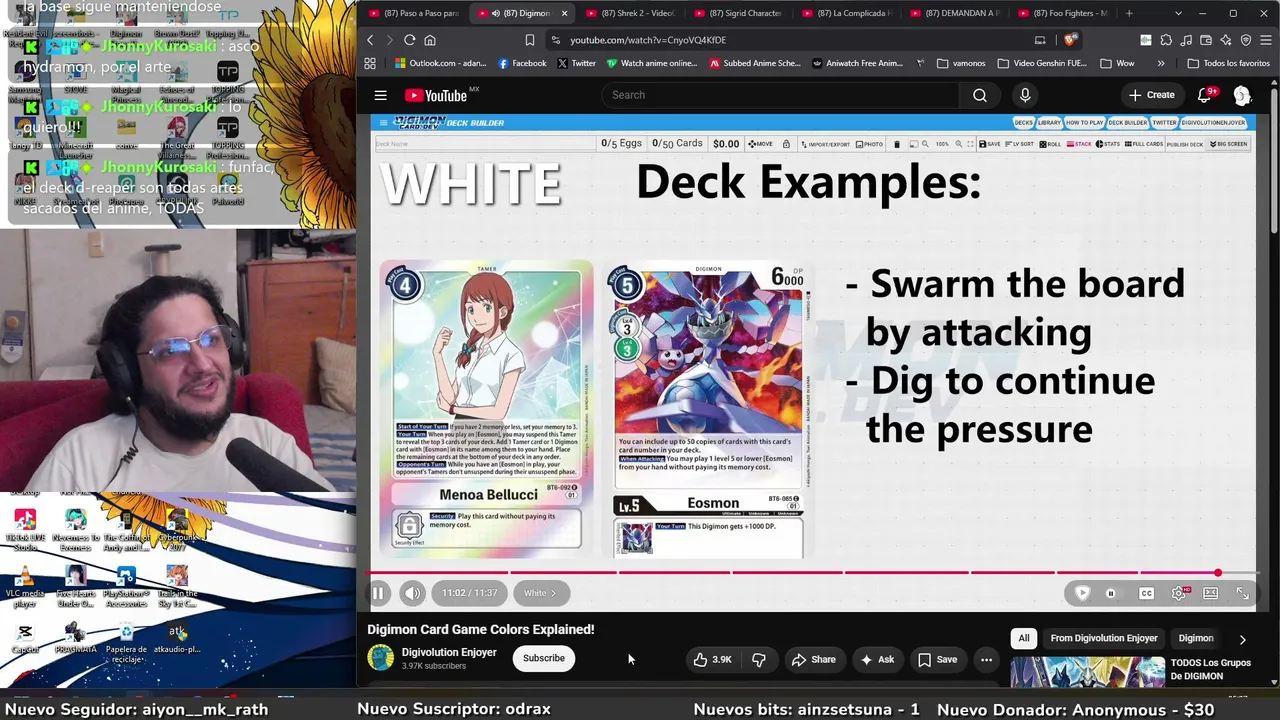
Task: Open the Digivolution Enjoyer channel avatar
Action: click(x=381, y=657)
